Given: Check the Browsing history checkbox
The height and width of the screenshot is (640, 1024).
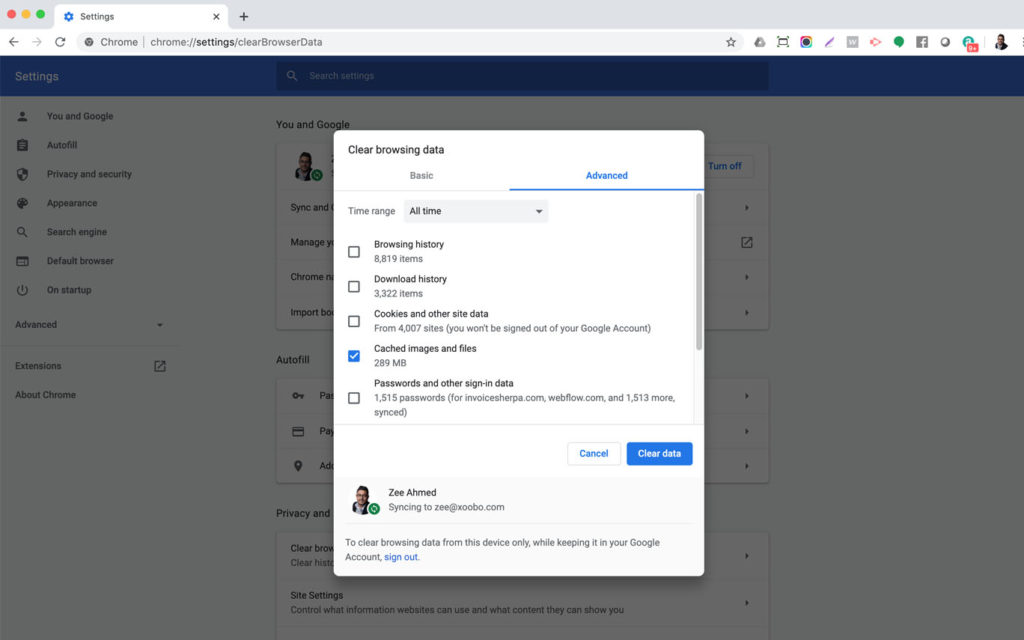Looking at the screenshot, I should click(x=354, y=251).
